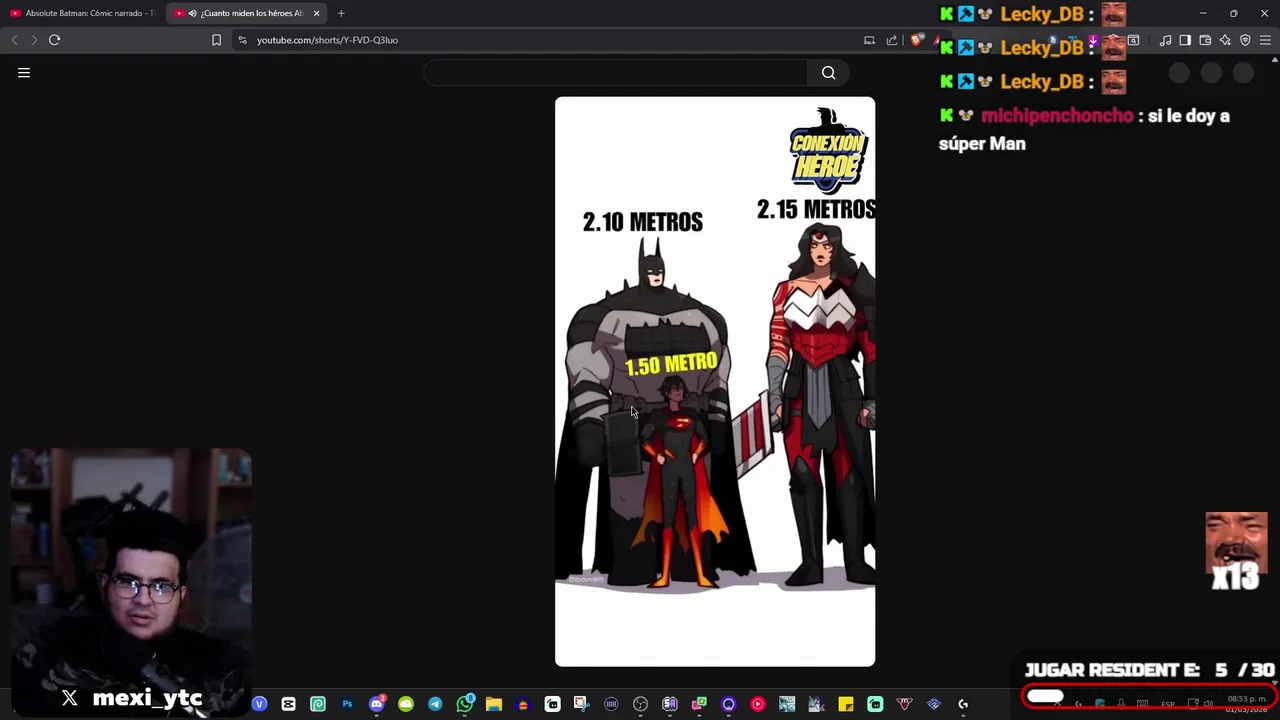Click the Conexión Héroe logo in video
The width and height of the screenshot is (1280, 720).
[828, 151]
